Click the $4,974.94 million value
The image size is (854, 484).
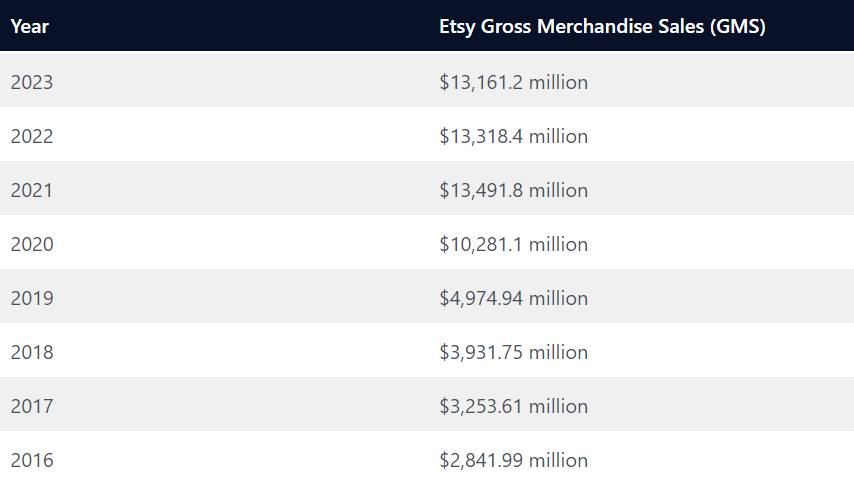pyautogui.click(x=513, y=298)
